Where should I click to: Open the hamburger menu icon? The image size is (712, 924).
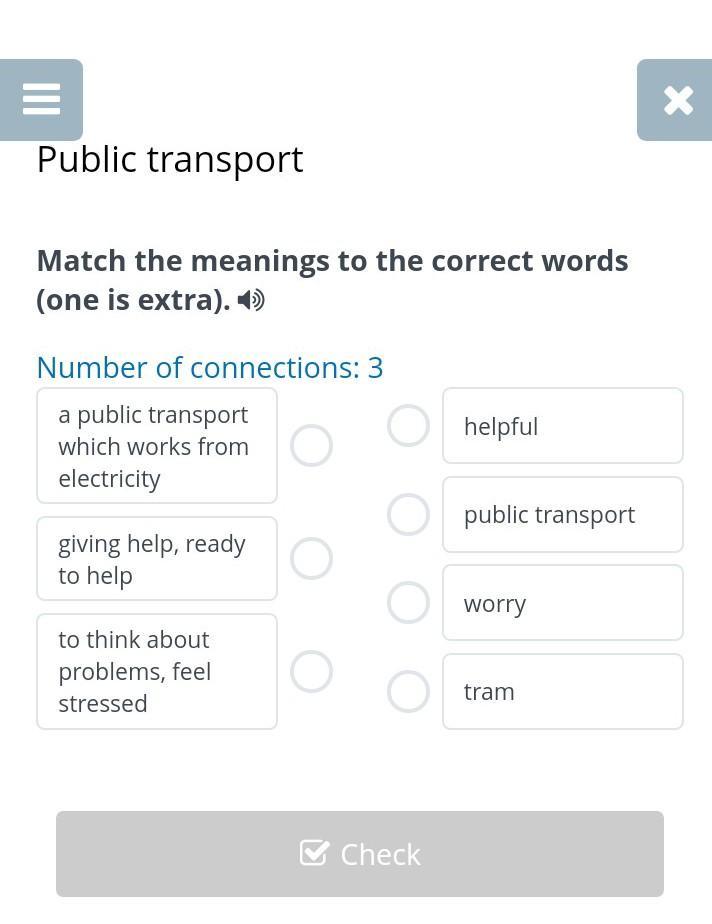pos(41,100)
